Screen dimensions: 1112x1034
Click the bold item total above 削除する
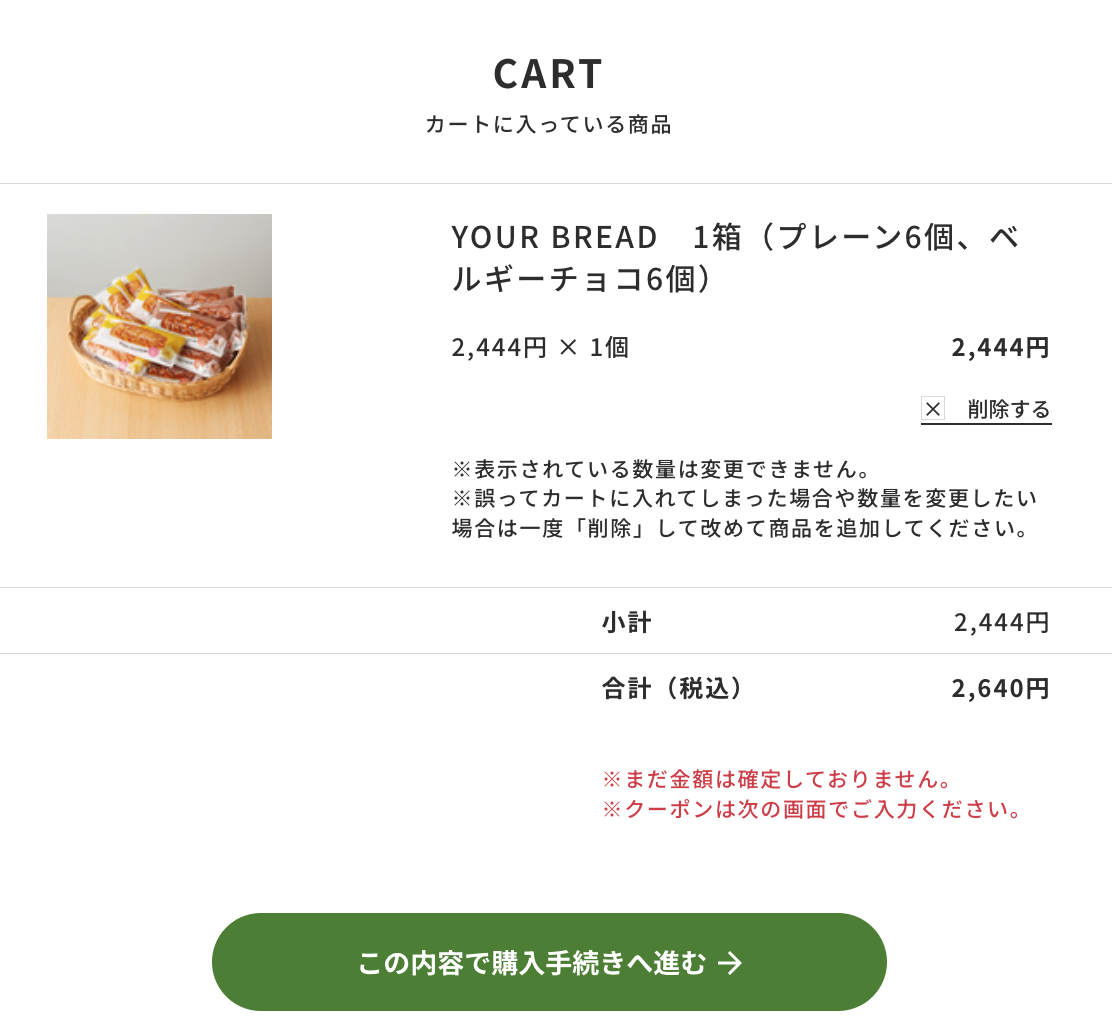(1000, 347)
